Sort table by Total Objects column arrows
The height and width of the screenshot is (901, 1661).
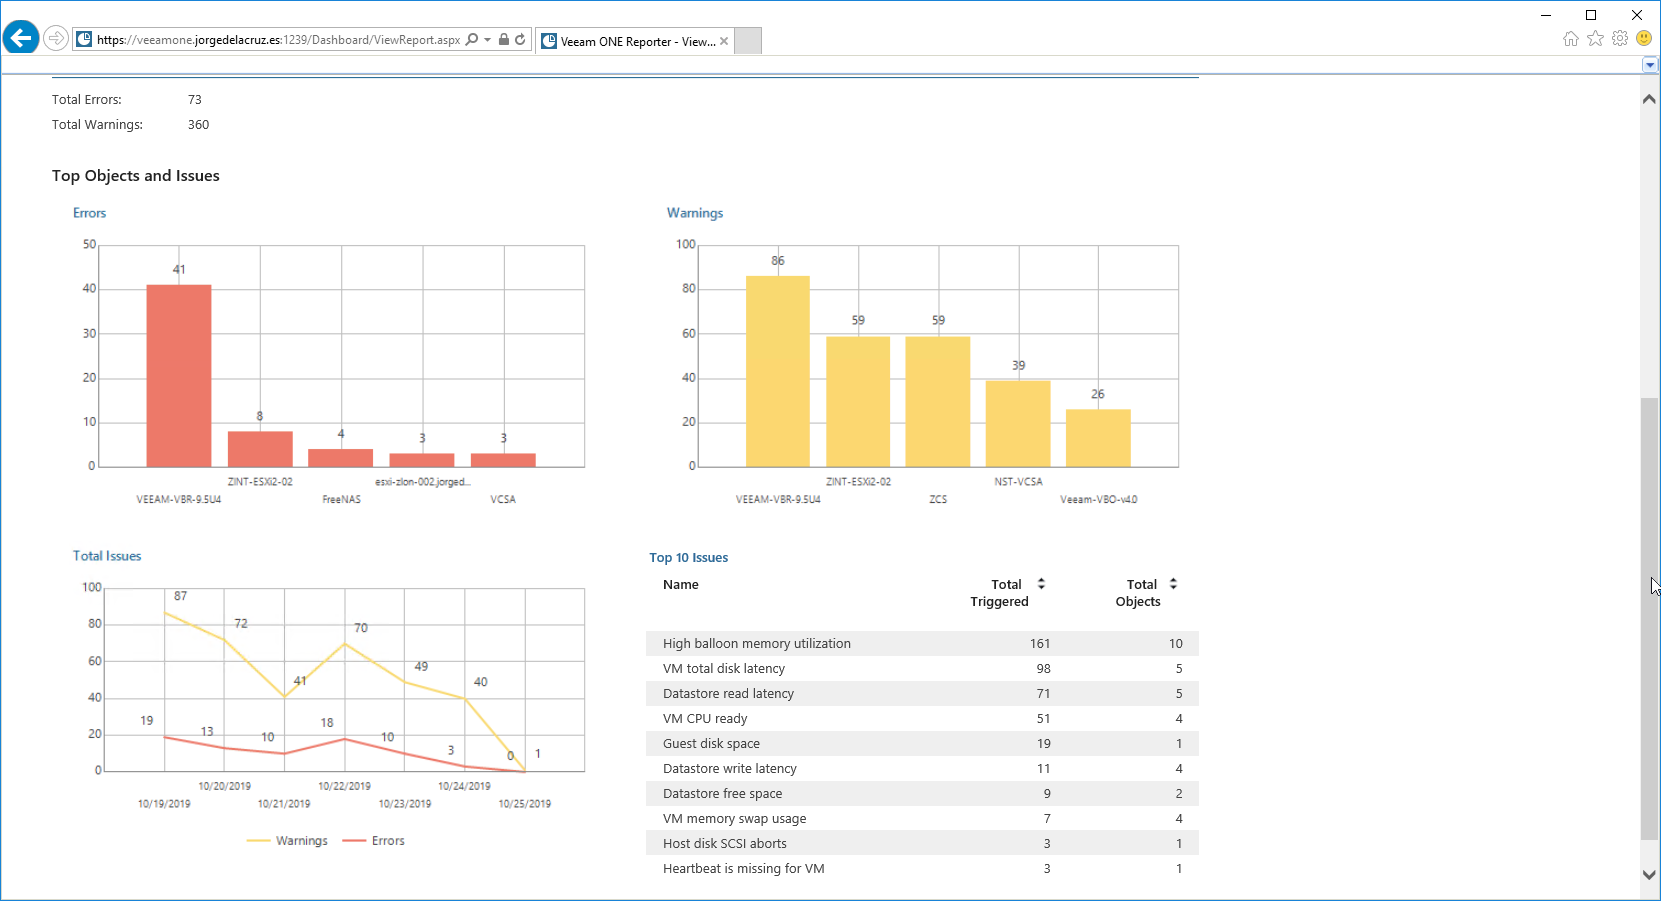[x=1173, y=584]
